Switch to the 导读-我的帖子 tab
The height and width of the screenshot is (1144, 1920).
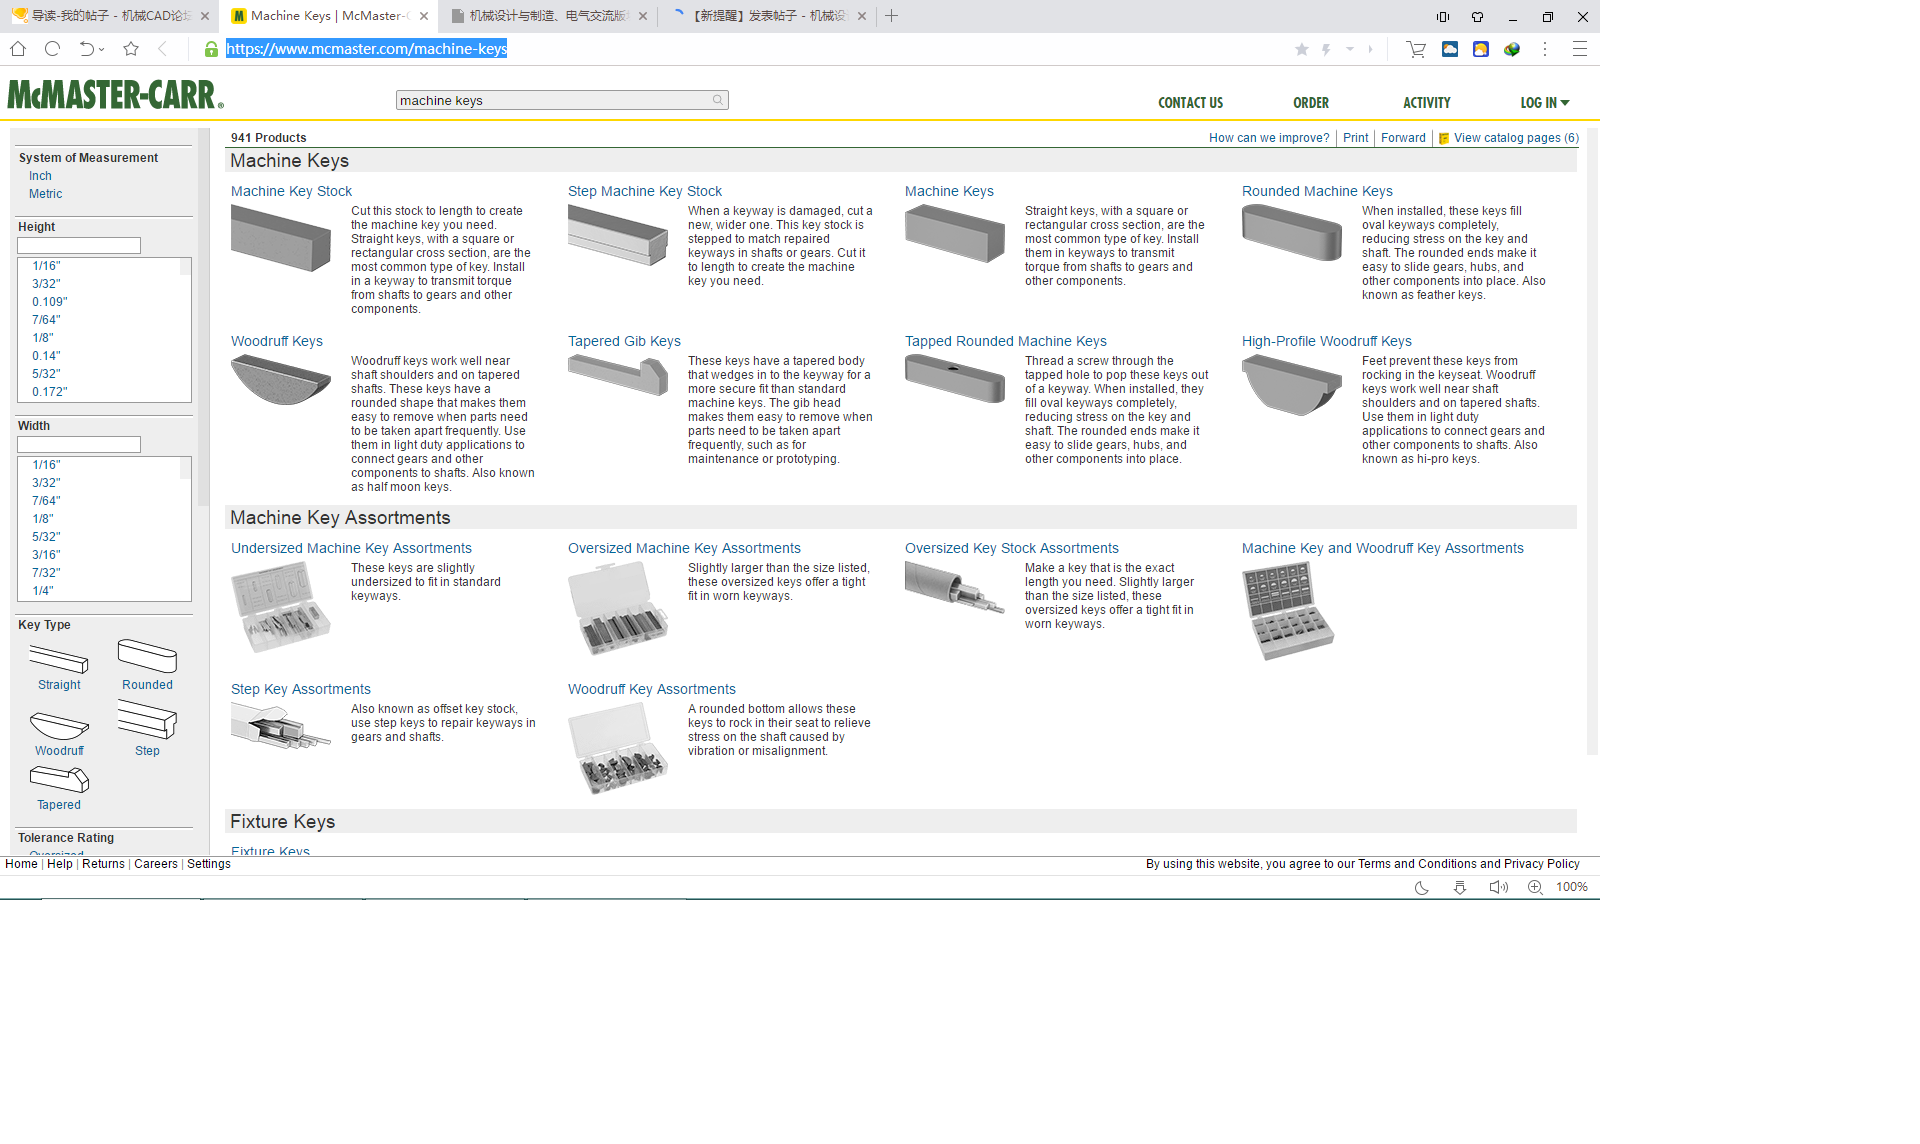109,16
